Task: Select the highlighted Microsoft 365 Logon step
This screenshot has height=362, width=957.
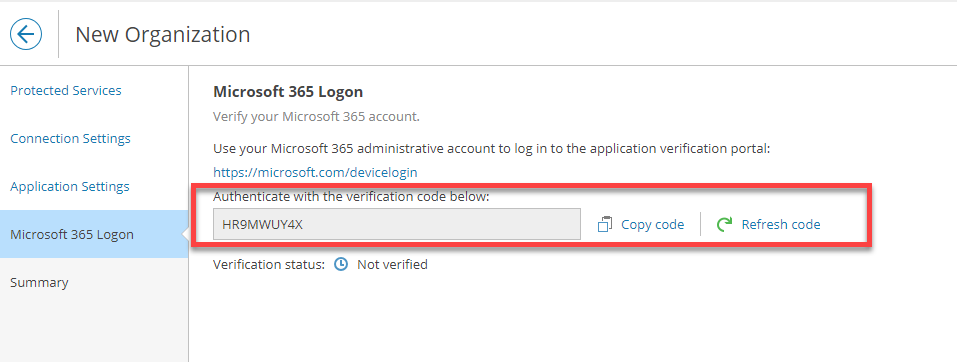Action: 94,234
